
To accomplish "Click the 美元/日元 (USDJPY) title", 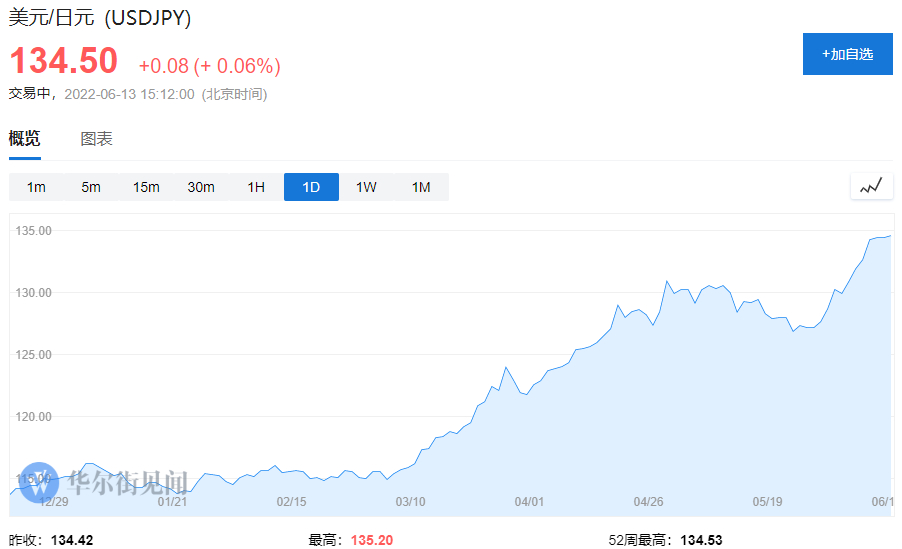I will click(100, 17).
